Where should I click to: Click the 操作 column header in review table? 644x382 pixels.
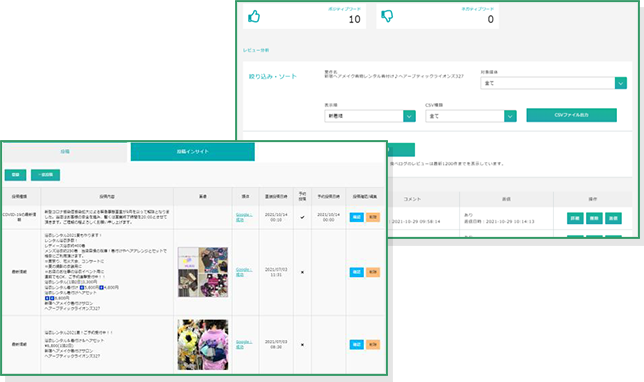point(593,199)
